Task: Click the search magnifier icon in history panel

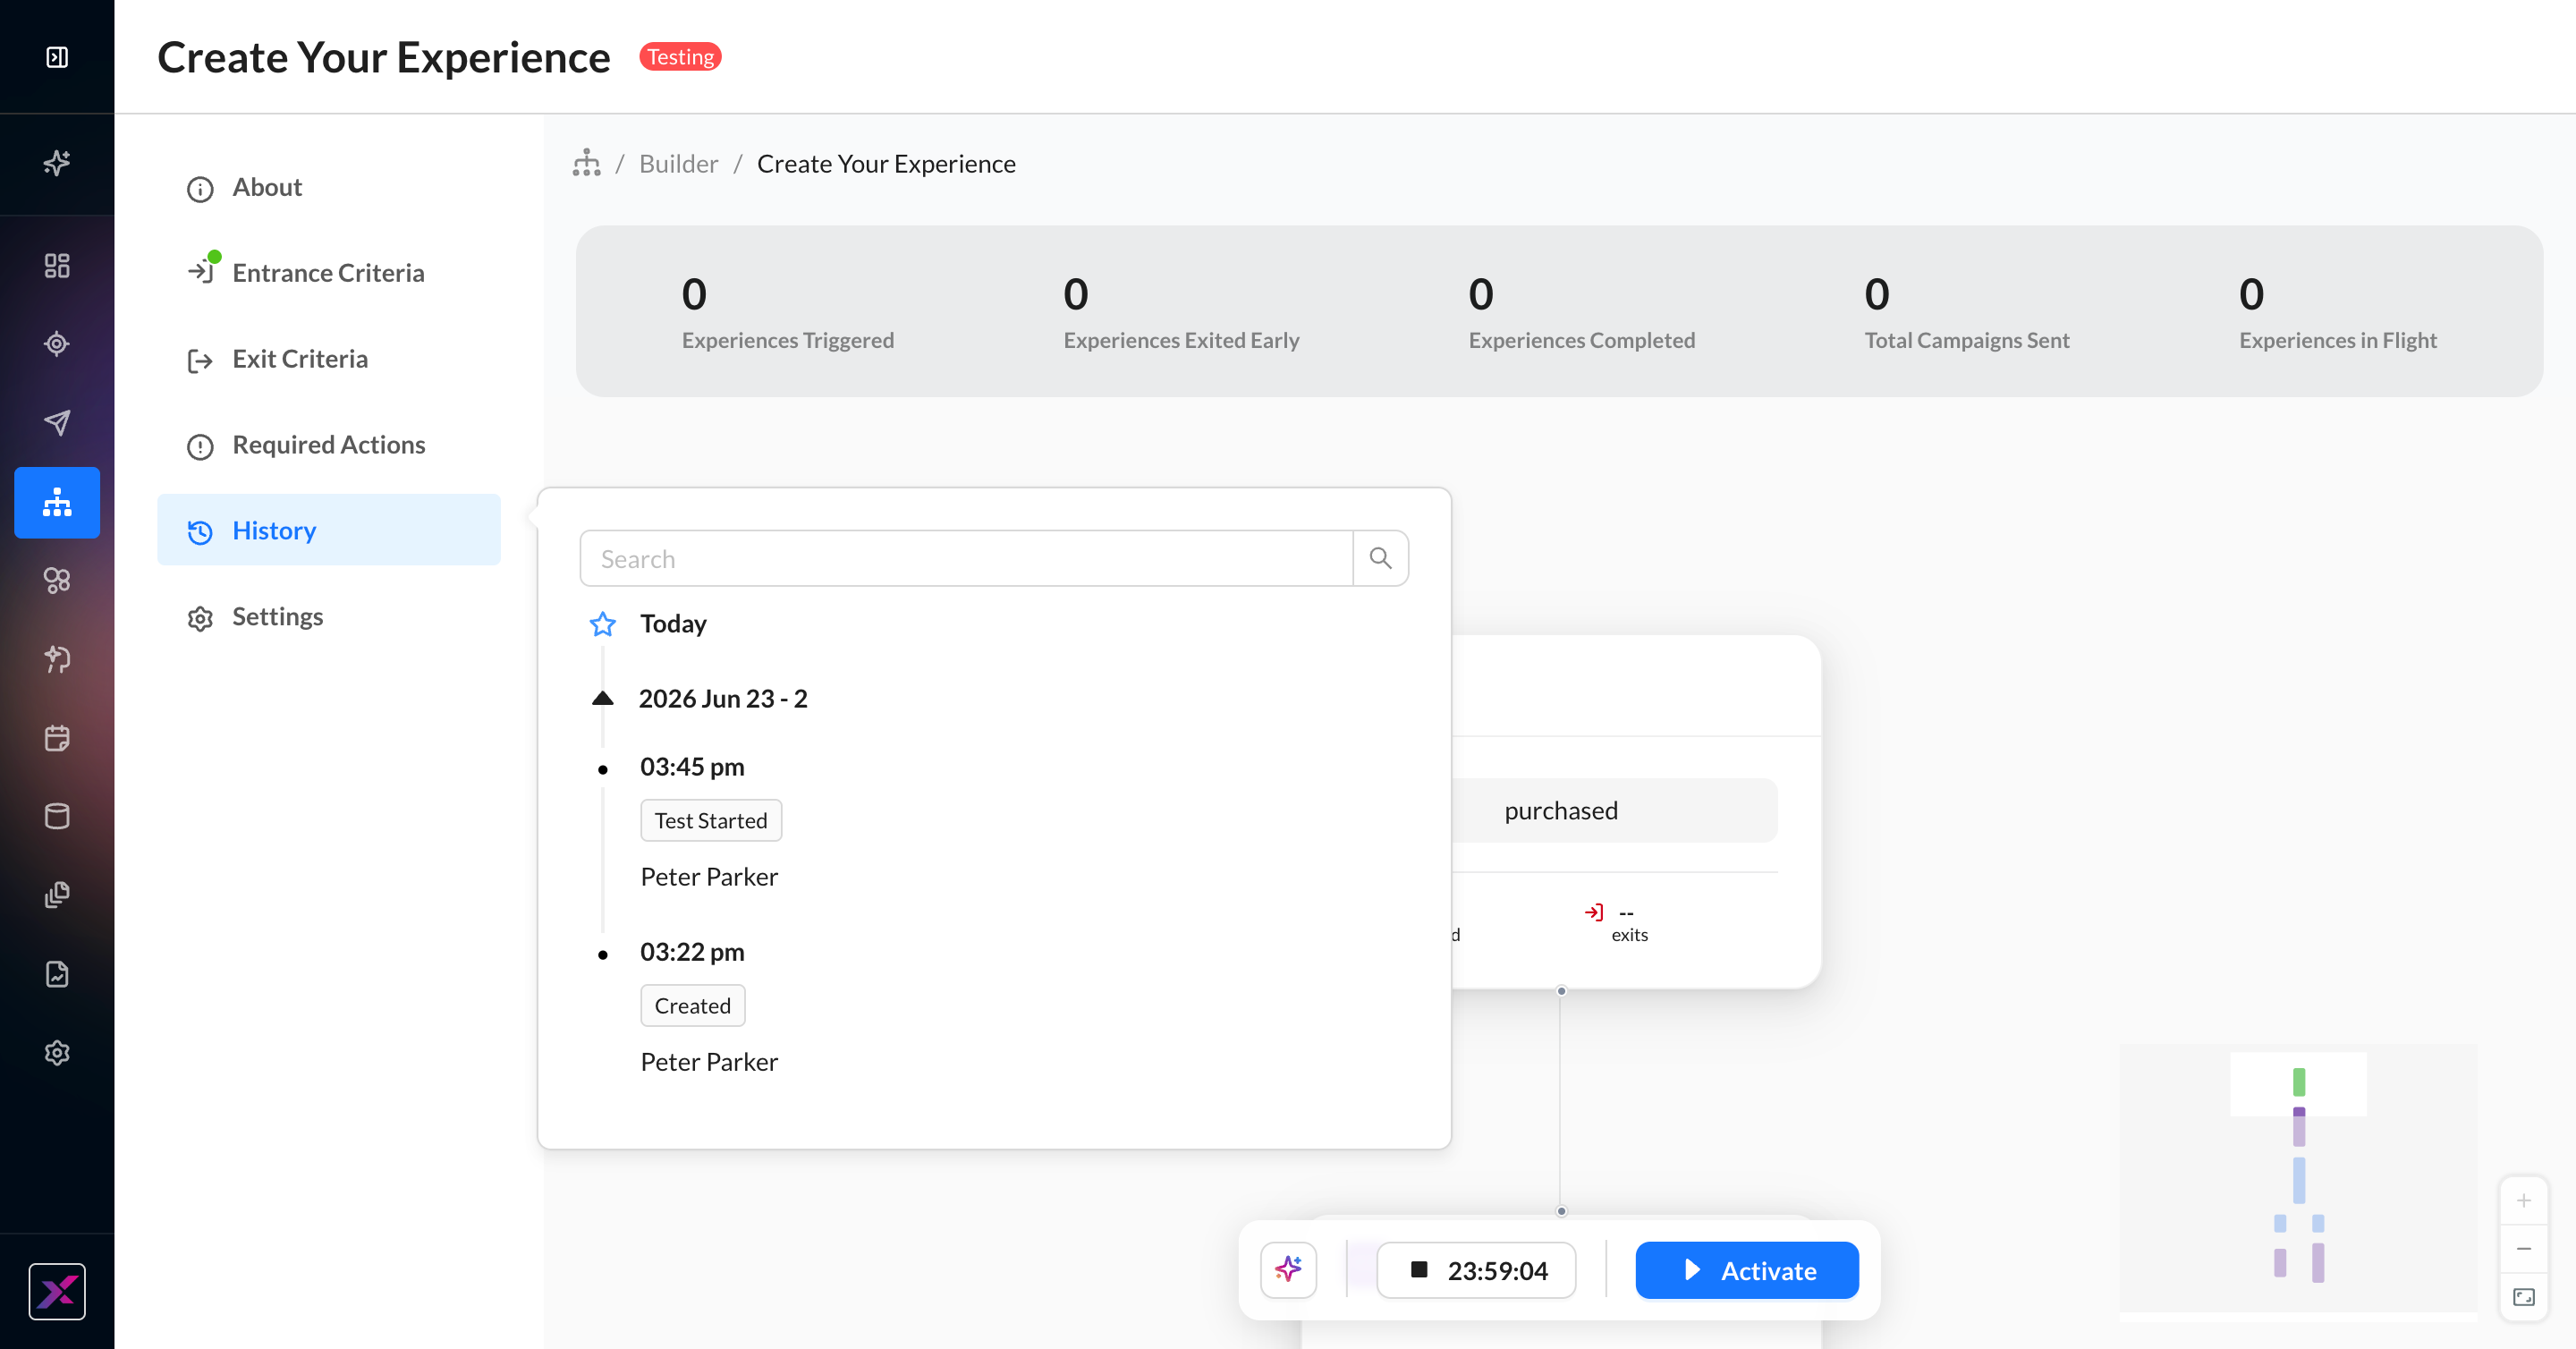Action: pos(1380,558)
